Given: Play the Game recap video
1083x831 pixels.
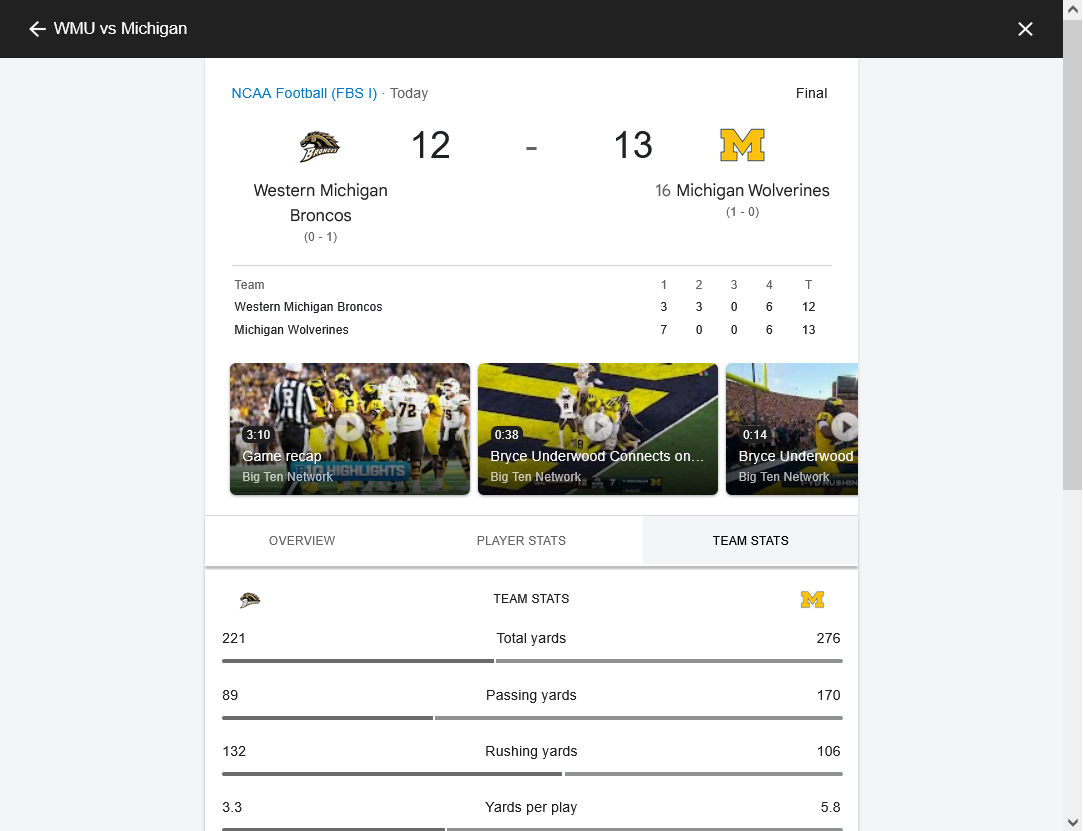Looking at the screenshot, I should [x=349, y=428].
